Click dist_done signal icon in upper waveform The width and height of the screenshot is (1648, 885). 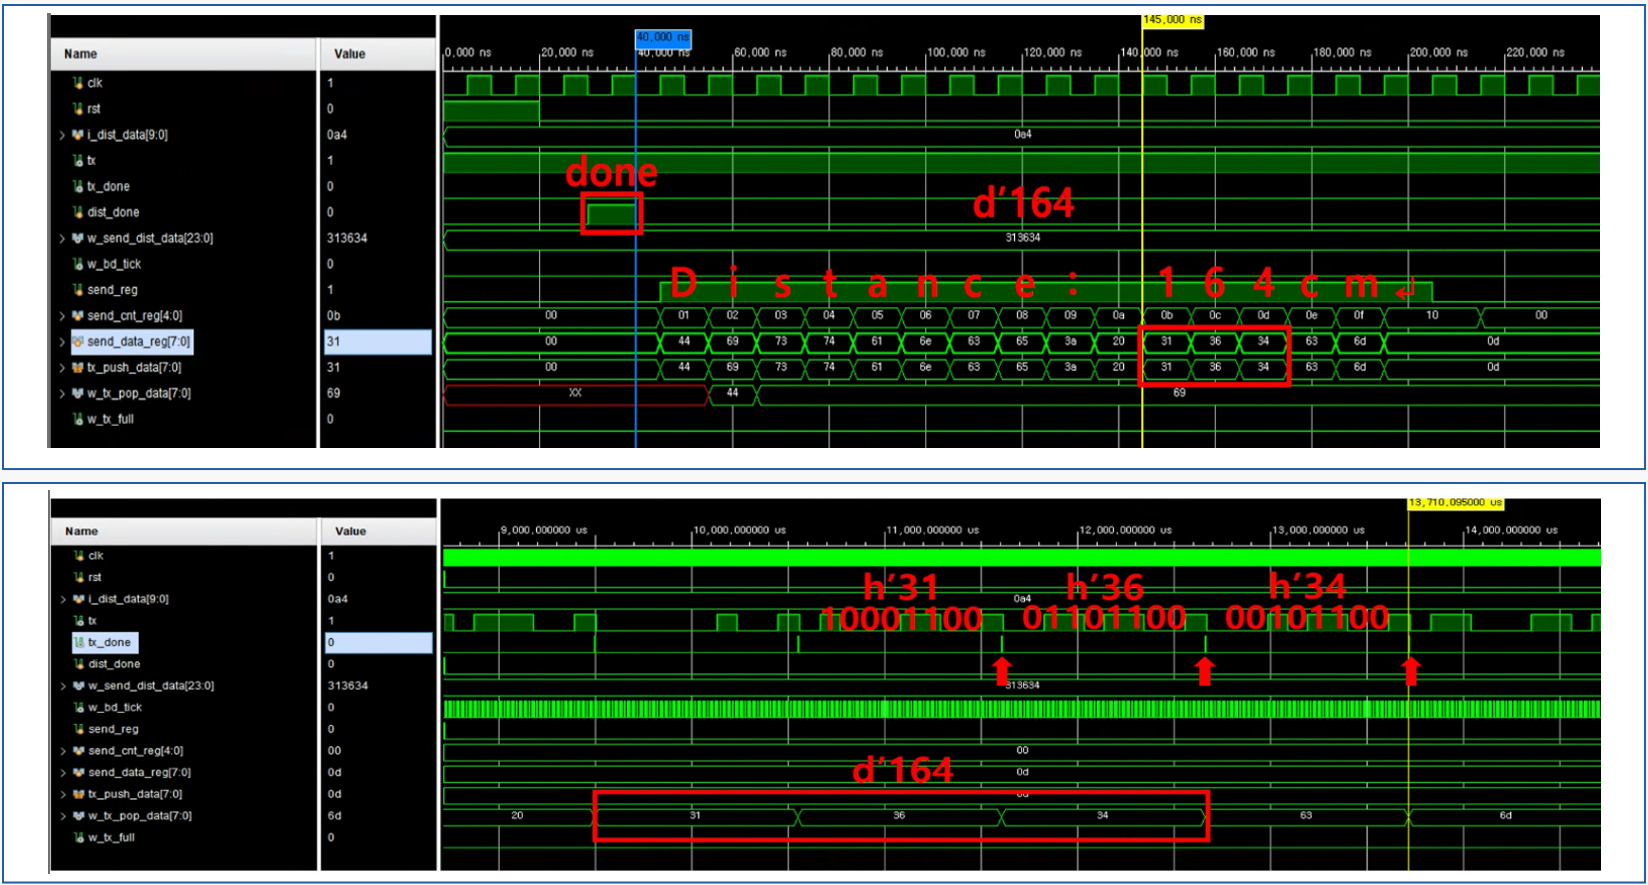[78, 212]
